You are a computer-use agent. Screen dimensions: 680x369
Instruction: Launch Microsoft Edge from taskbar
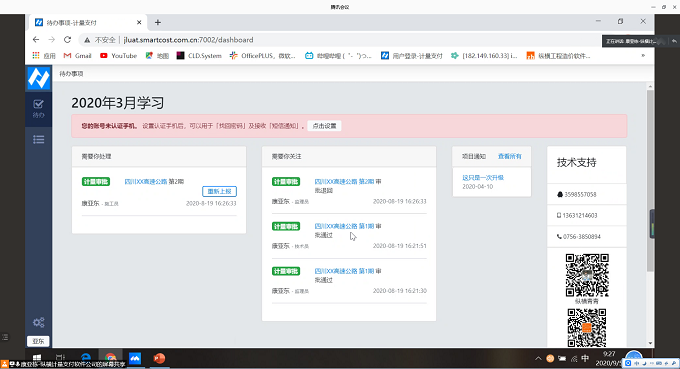click(85, 359)
